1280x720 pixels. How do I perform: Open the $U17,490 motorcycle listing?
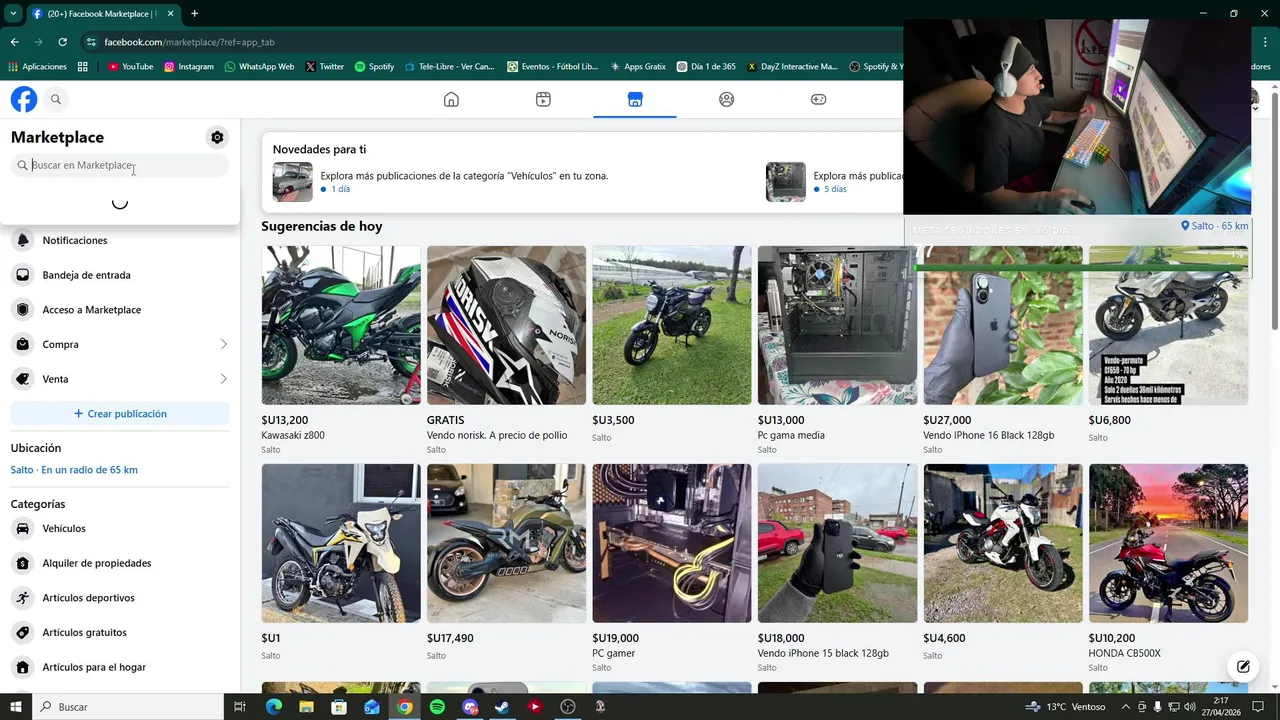click(x=506, y=543)
